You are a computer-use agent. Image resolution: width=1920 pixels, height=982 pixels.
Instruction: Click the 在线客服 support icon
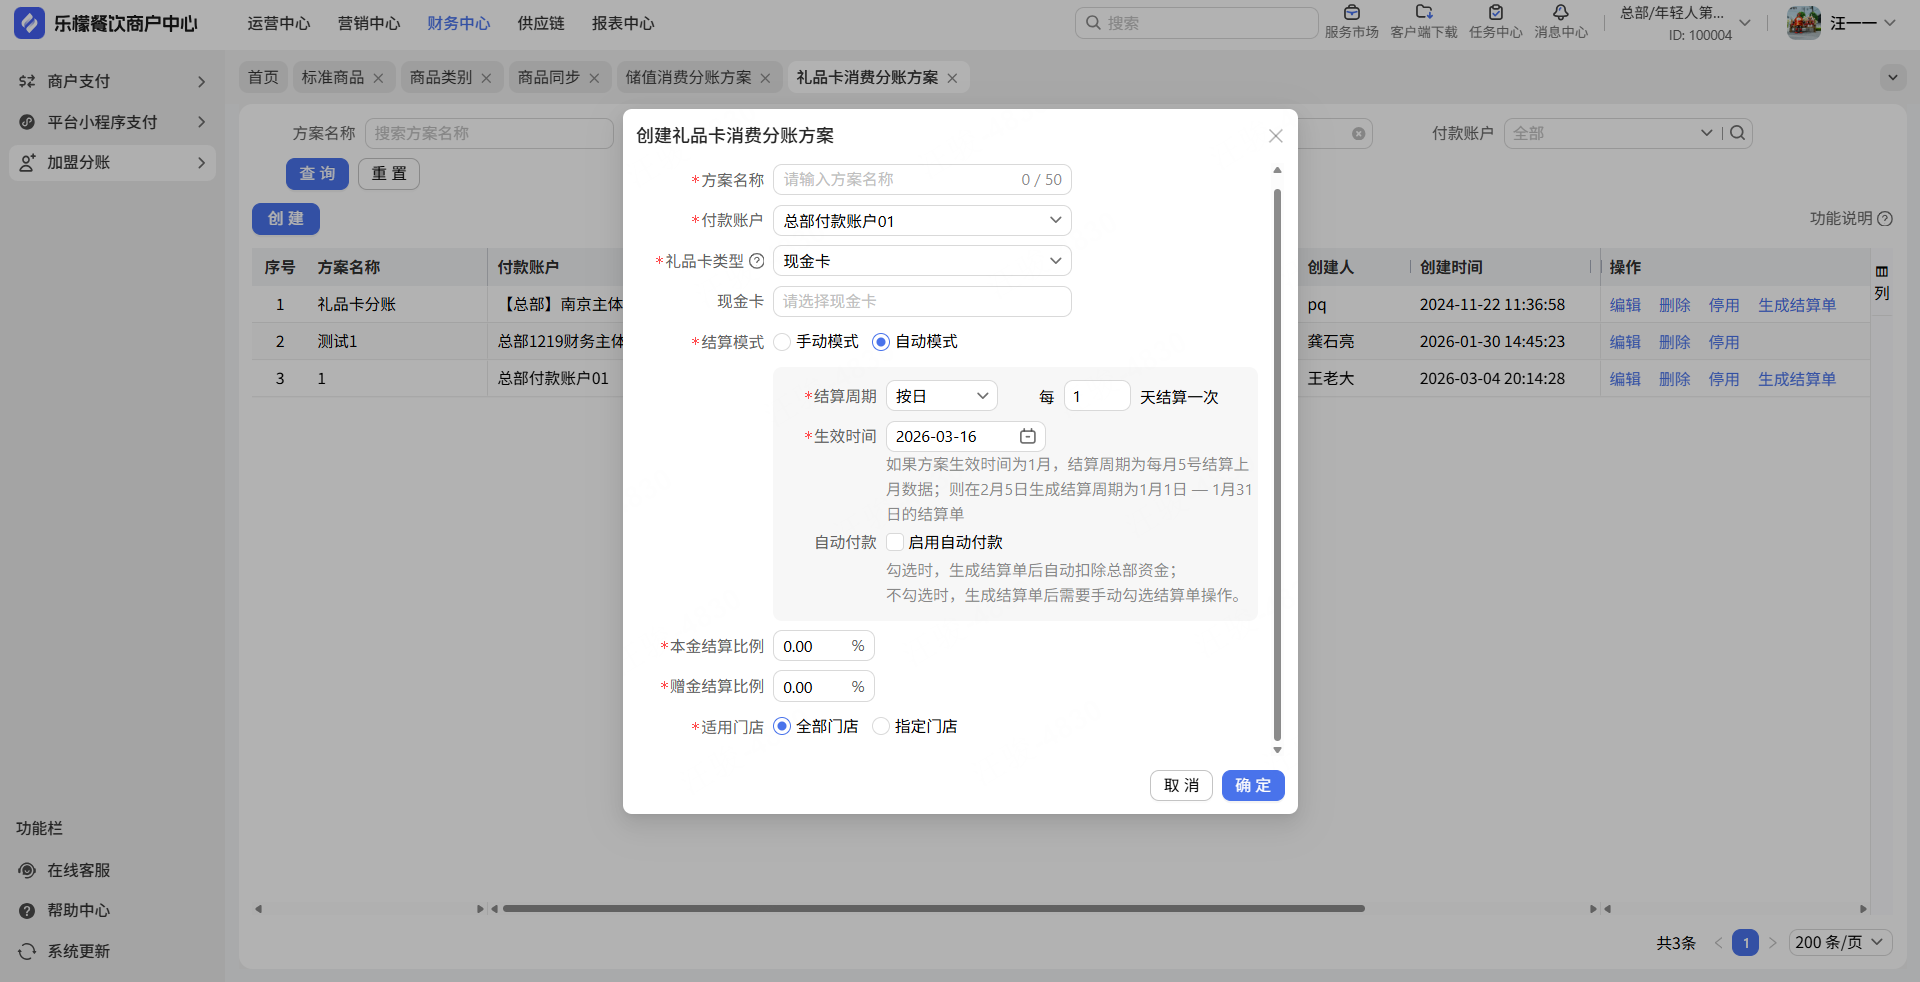(x=27, y=870)
